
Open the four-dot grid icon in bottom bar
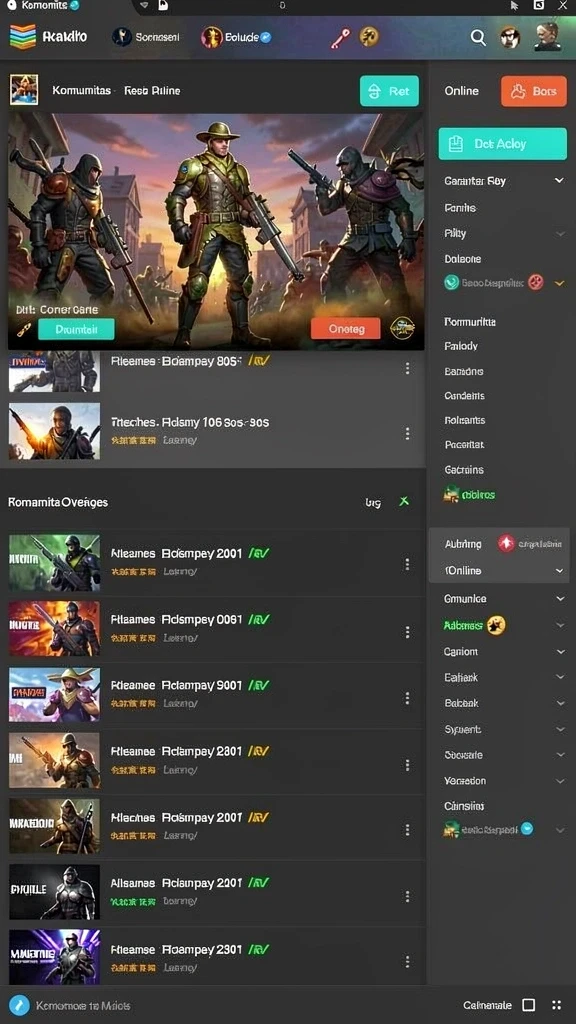pyautogui.click(x=556, y=1005)
